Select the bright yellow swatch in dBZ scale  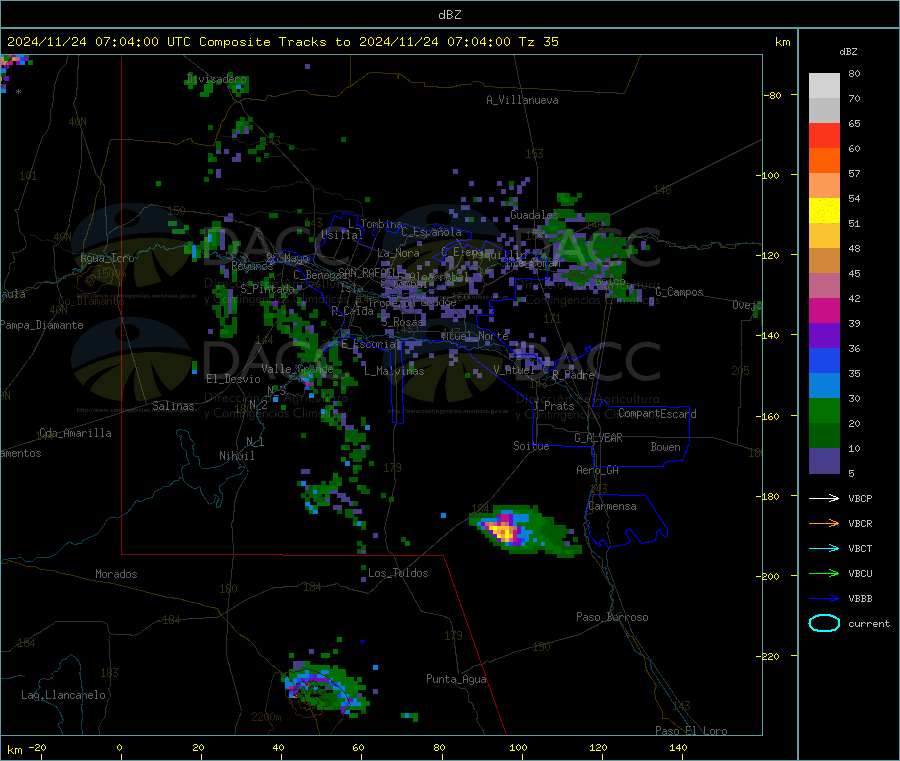(824, 211)
